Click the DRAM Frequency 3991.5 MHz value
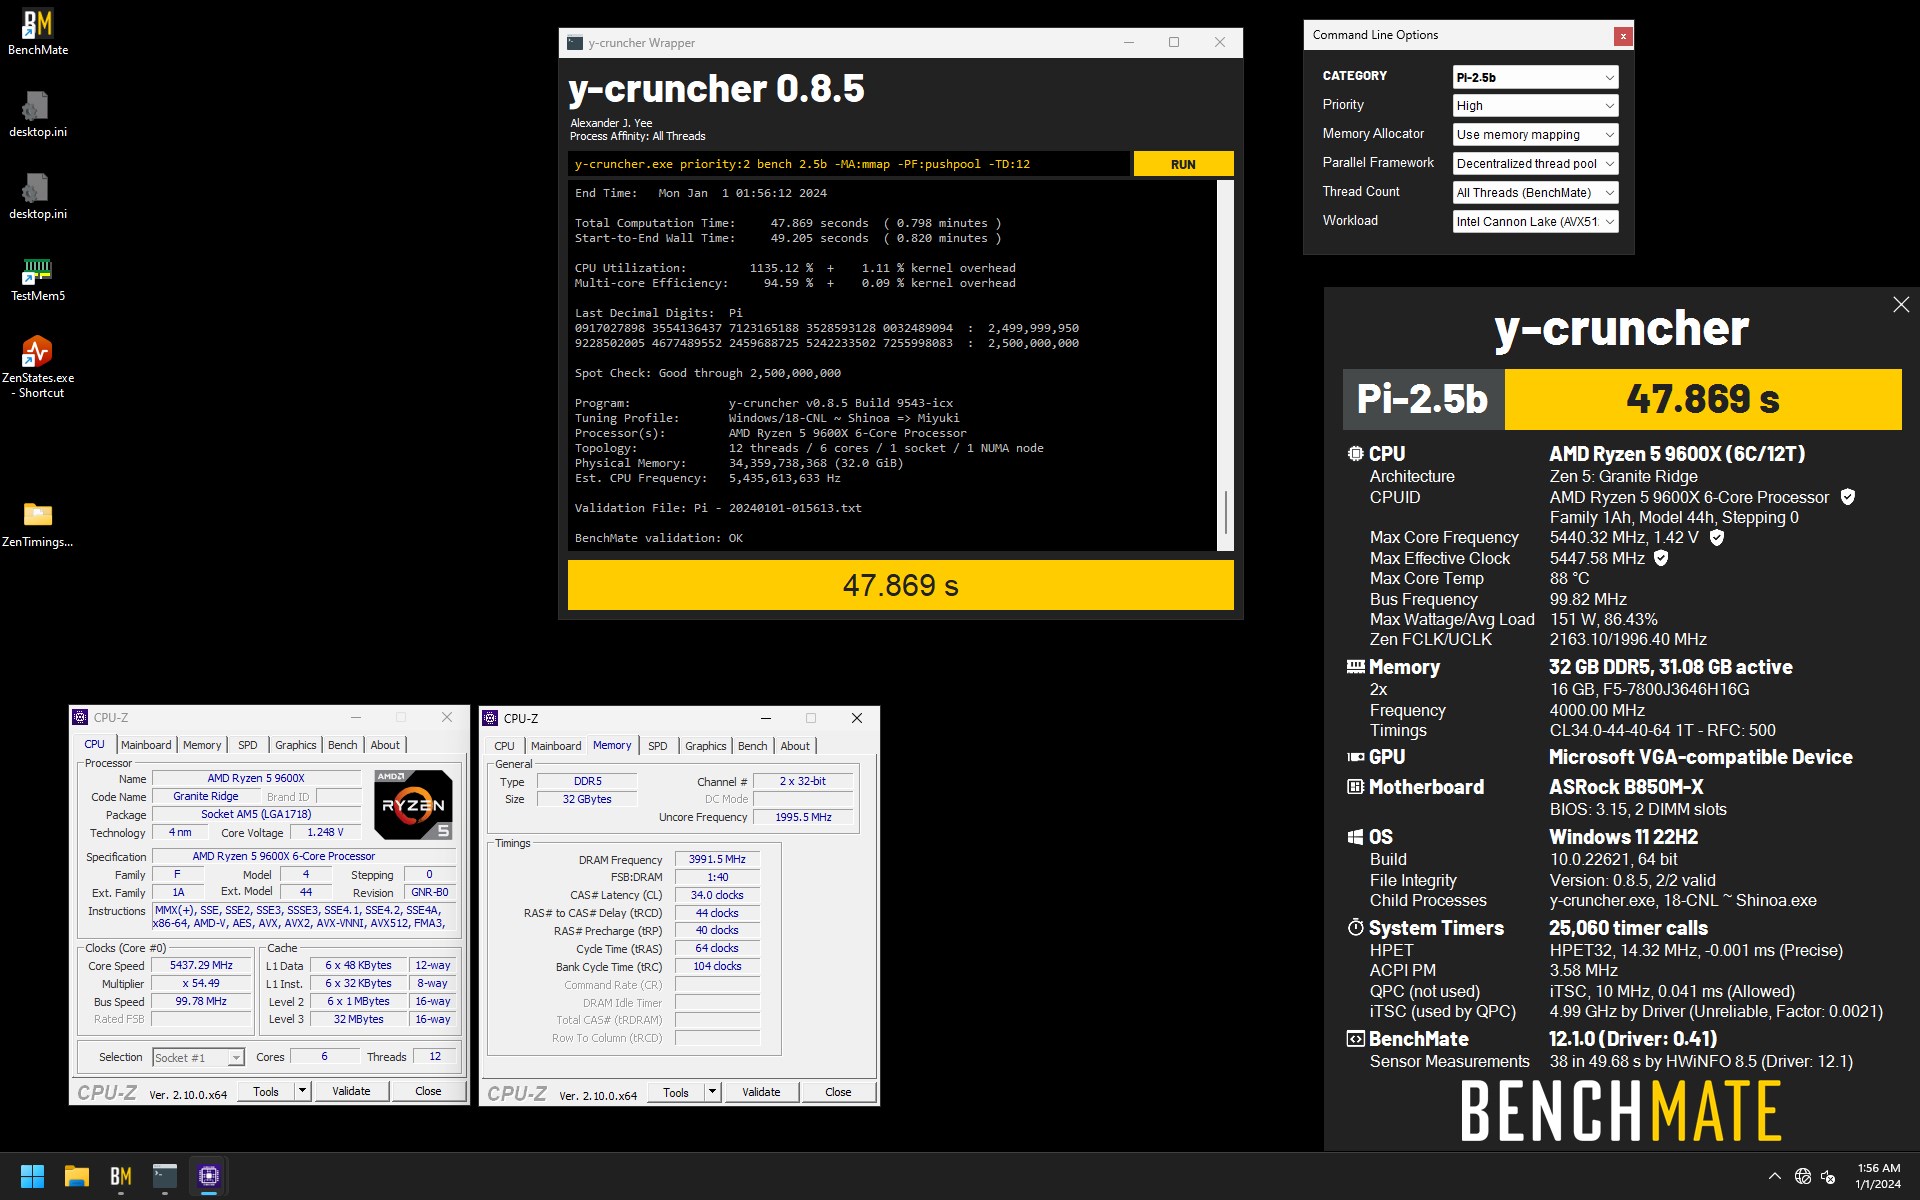The image size is (1920, 1200). 717,859
